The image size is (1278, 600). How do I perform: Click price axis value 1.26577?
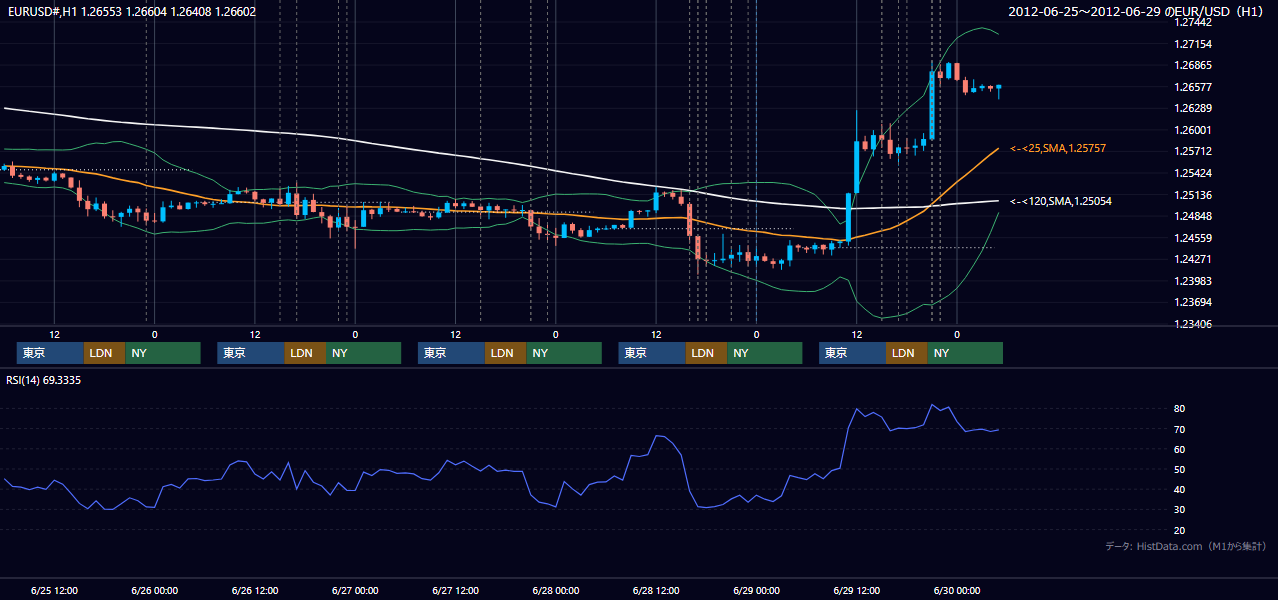(x=1193, y=87)
